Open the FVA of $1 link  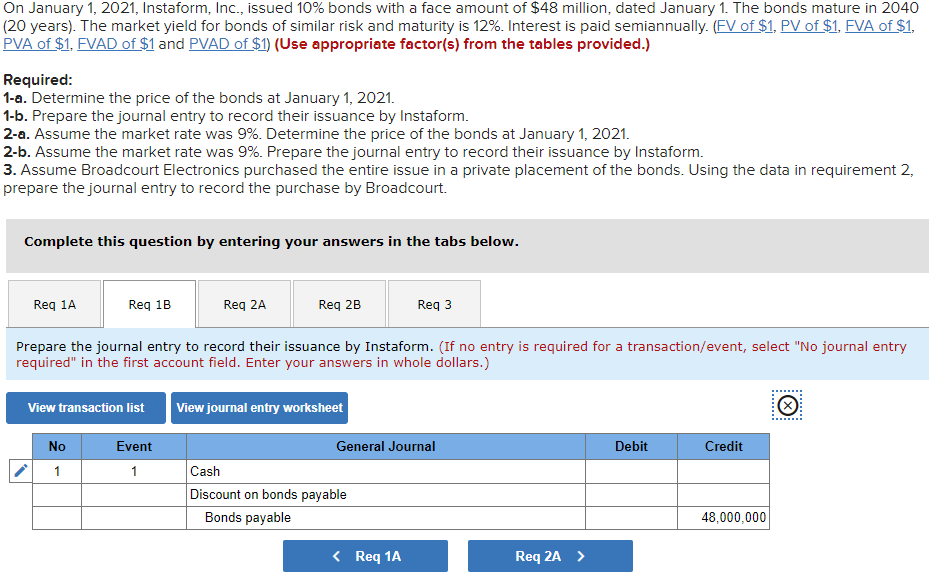click(878, 26)
